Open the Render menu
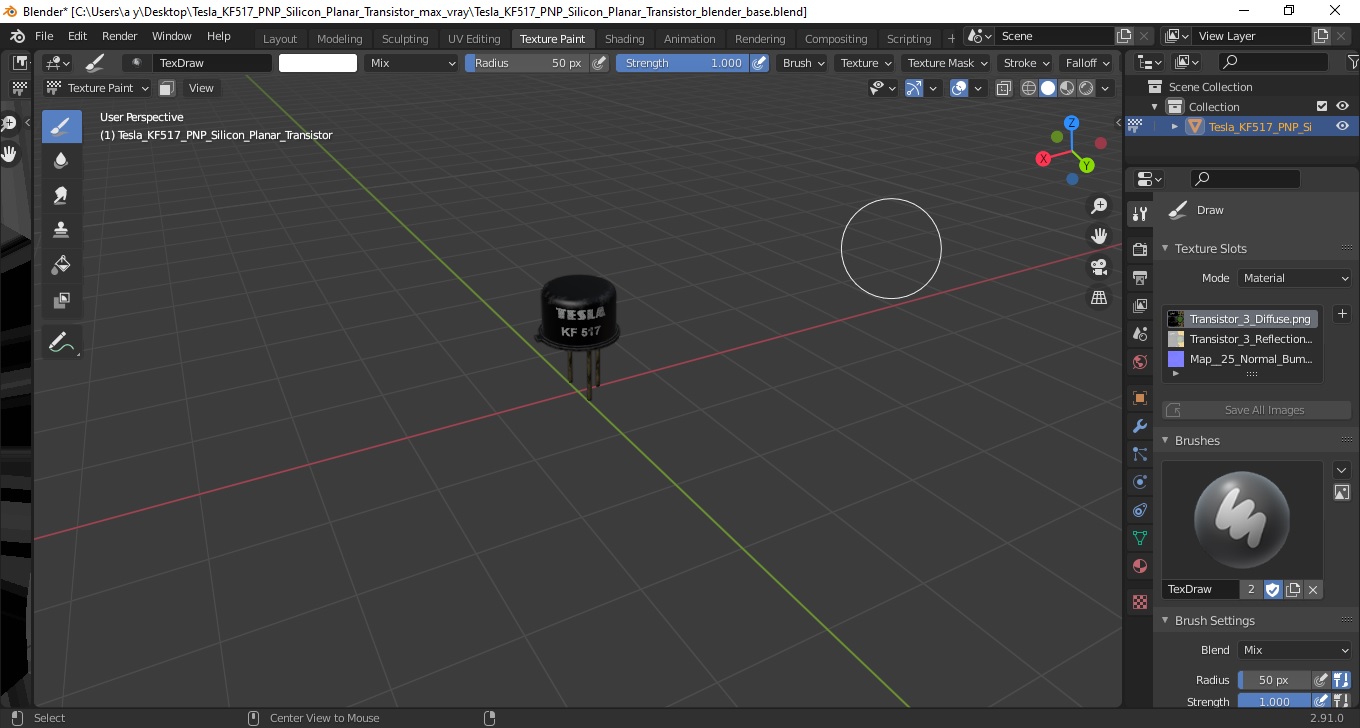 120,36
